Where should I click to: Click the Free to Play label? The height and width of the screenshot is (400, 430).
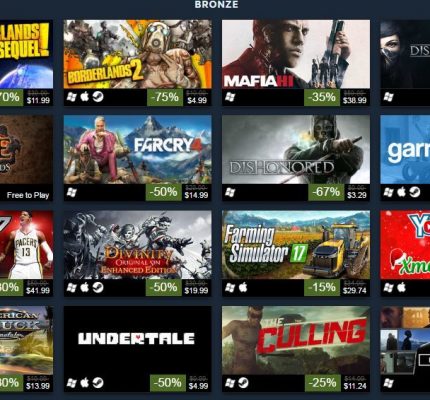point(28,195)
